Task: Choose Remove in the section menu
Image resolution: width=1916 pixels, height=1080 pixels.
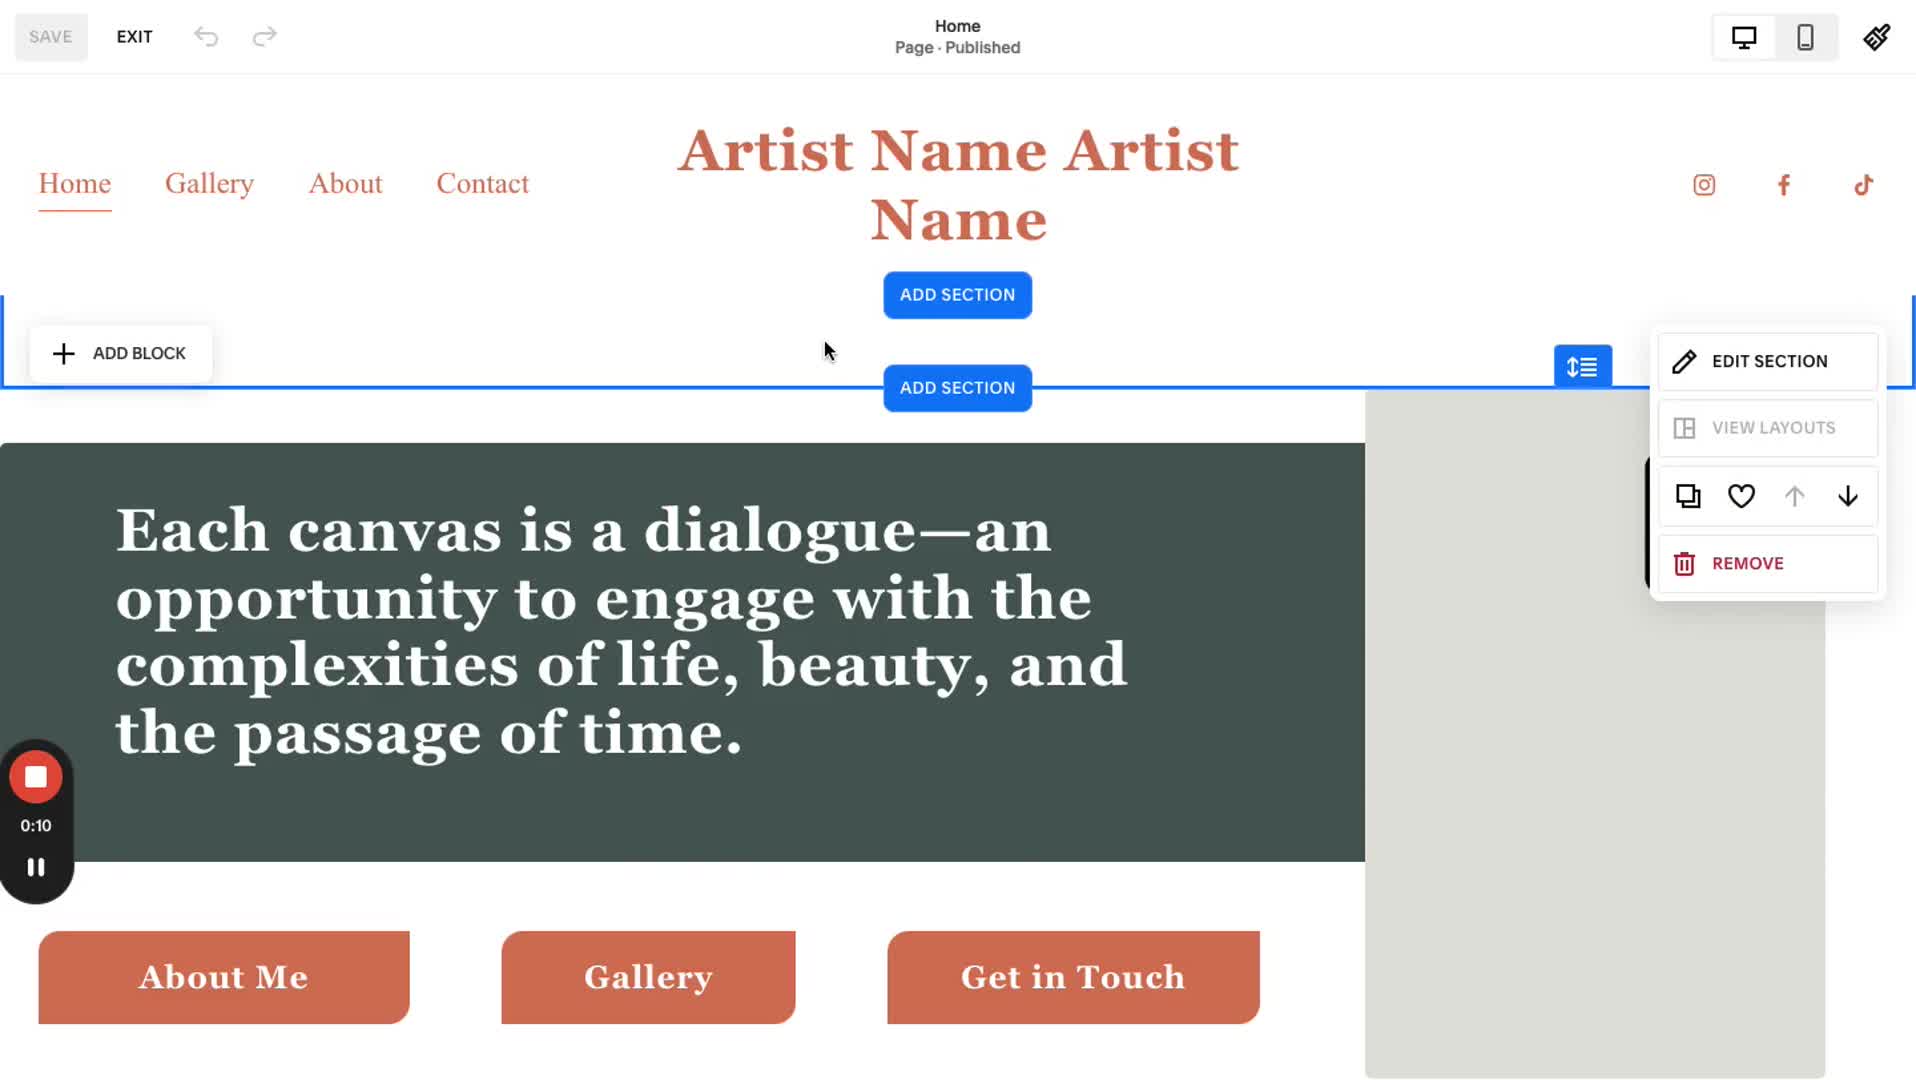Action: 1768,563
